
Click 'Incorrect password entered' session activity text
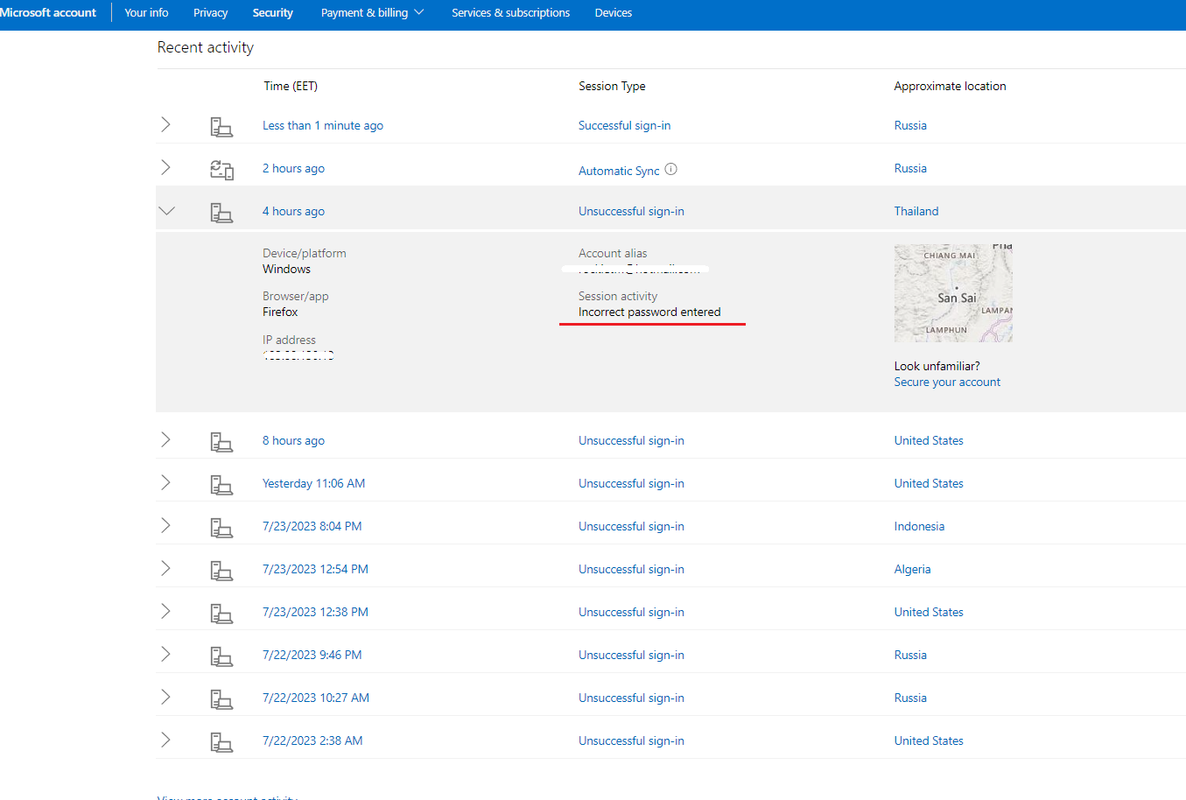tap(649, 312)
